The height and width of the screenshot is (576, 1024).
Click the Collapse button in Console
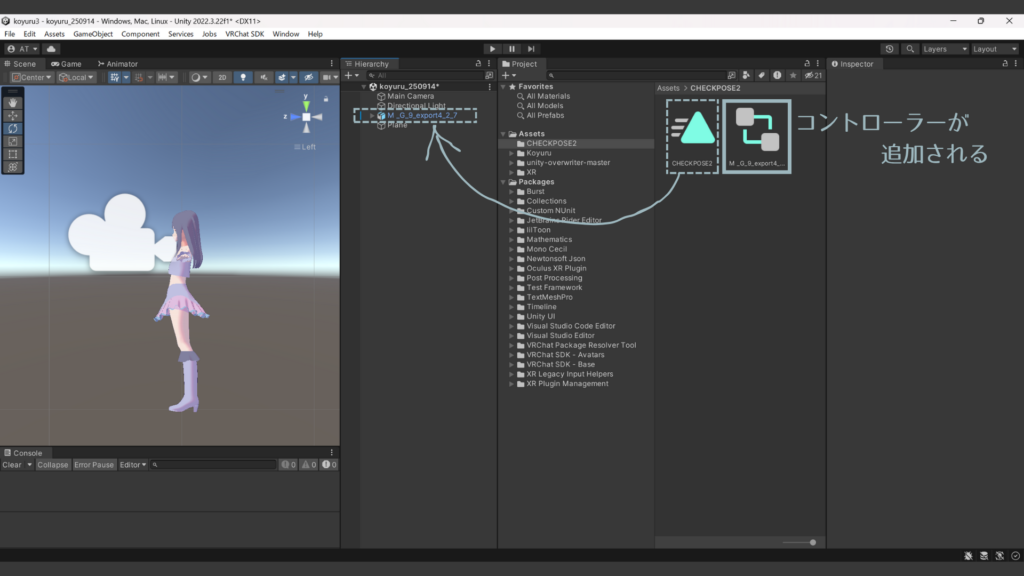[53, 465]
